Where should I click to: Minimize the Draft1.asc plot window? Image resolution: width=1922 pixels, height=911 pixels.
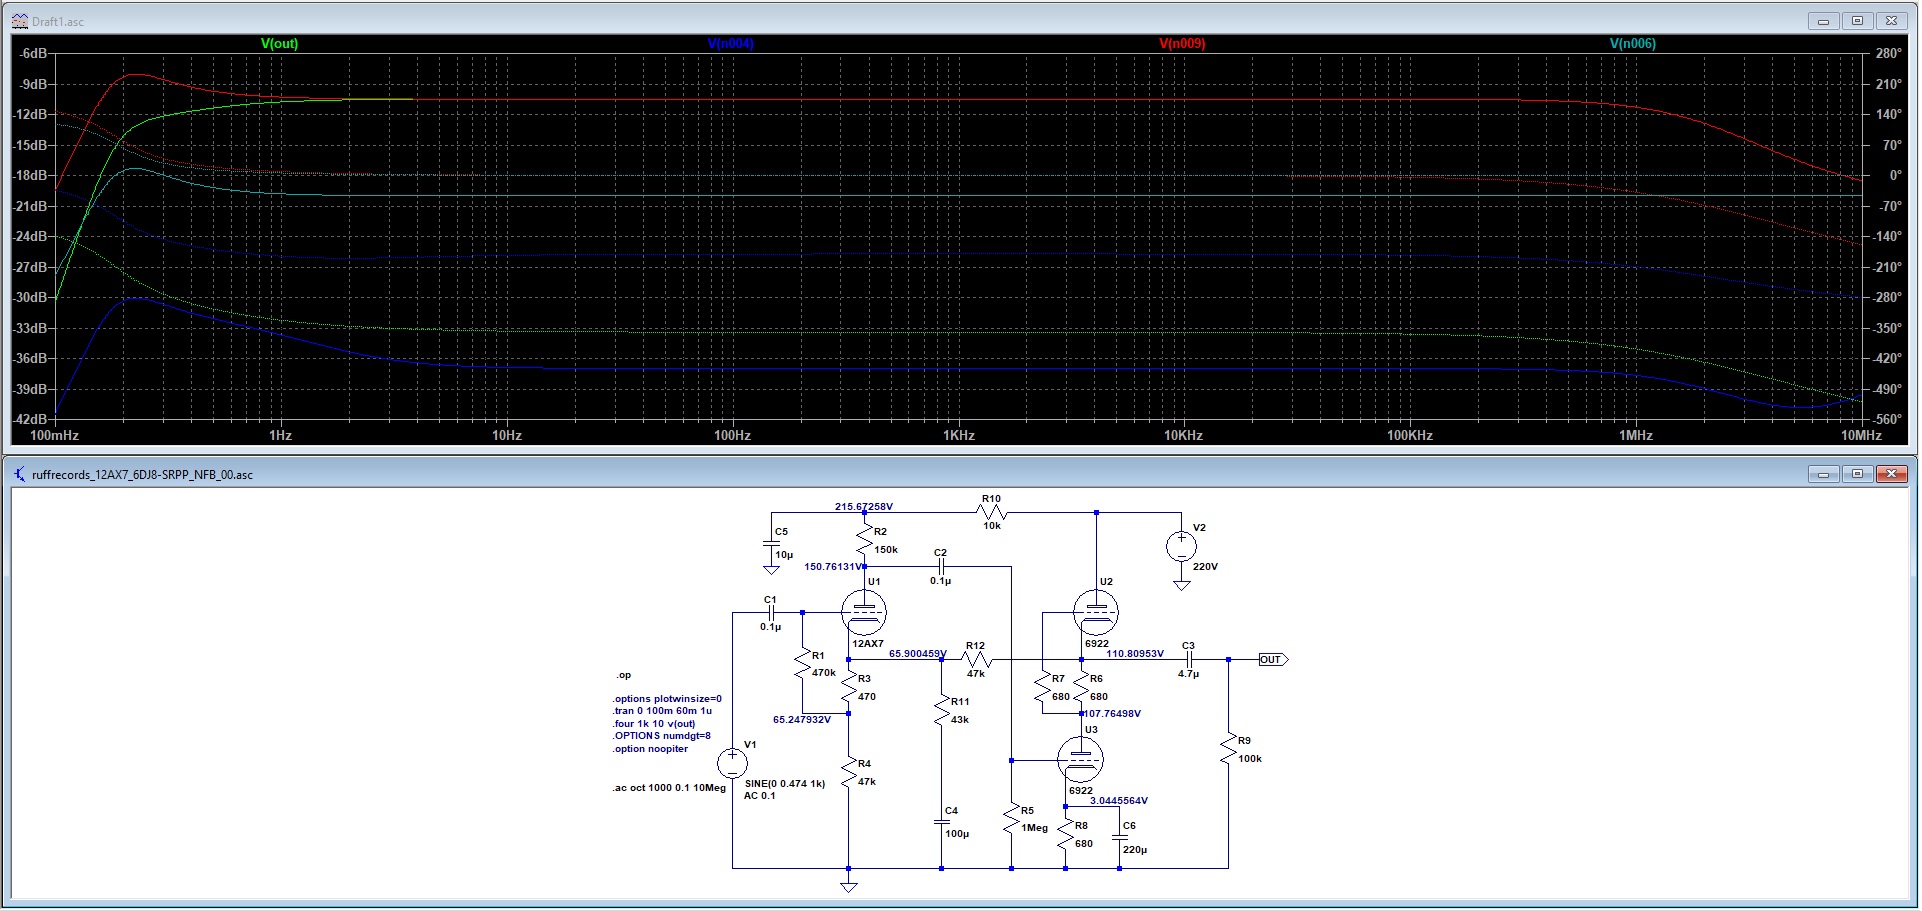pos(1823,21)
